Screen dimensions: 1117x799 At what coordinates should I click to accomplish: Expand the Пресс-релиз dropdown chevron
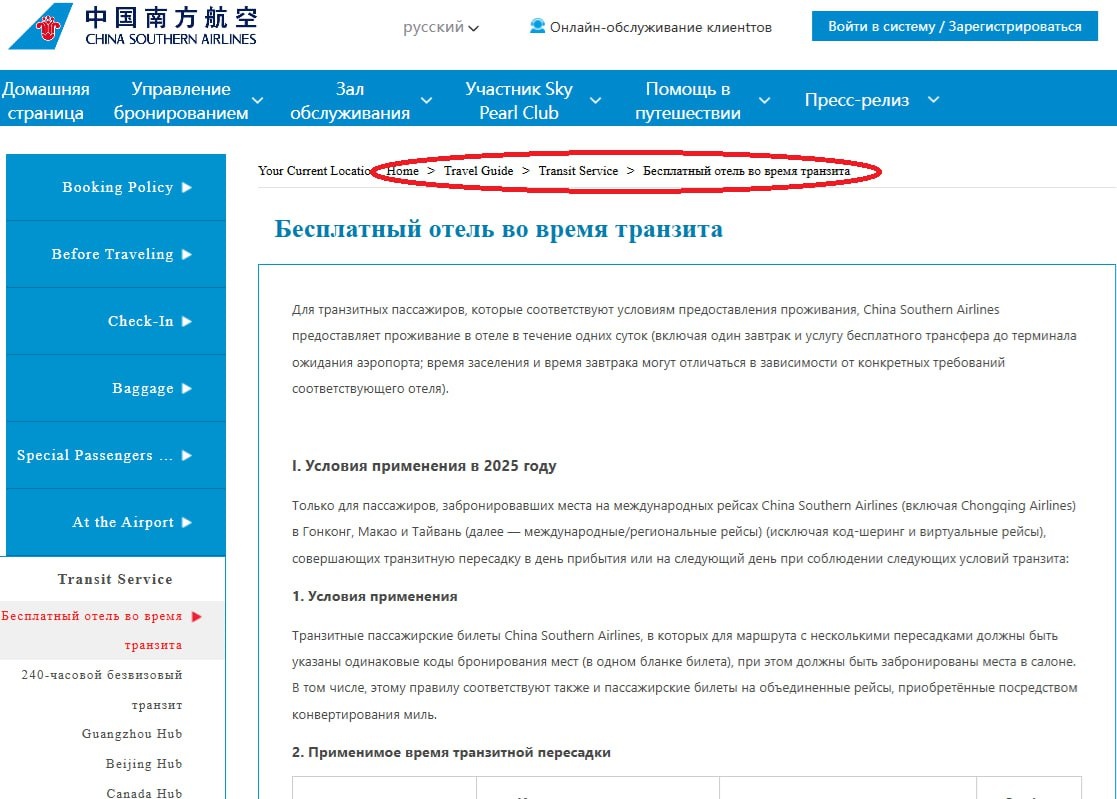click(932, 99)
